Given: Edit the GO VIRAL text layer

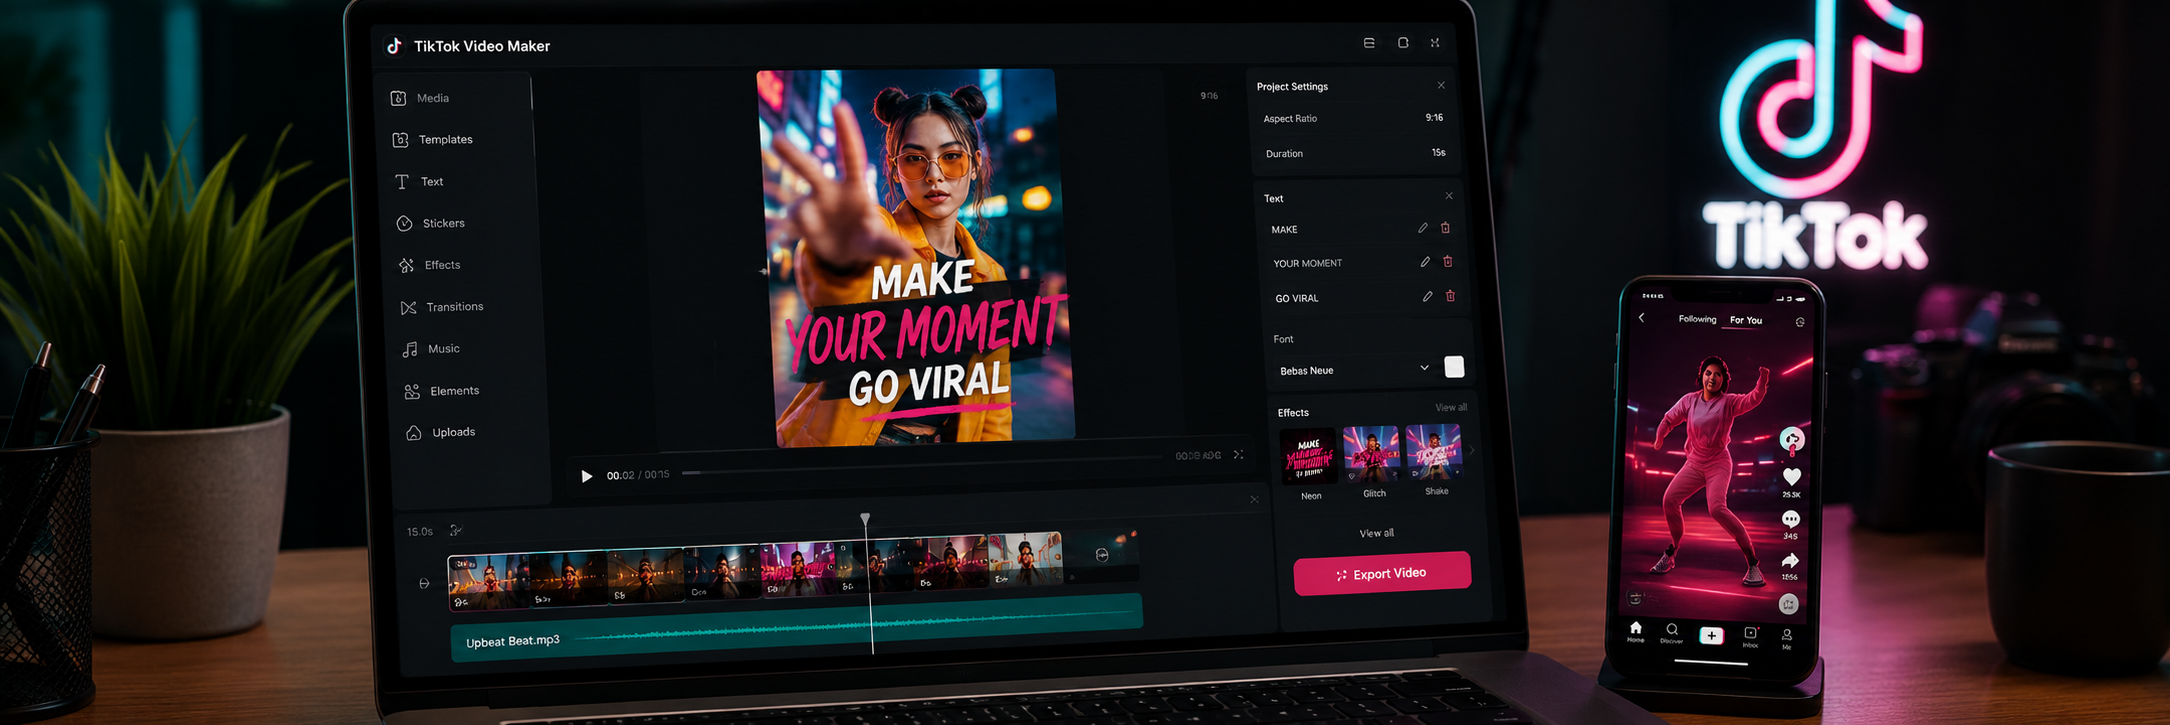Looking at the screenshot, I should (x=1427, y=297).
